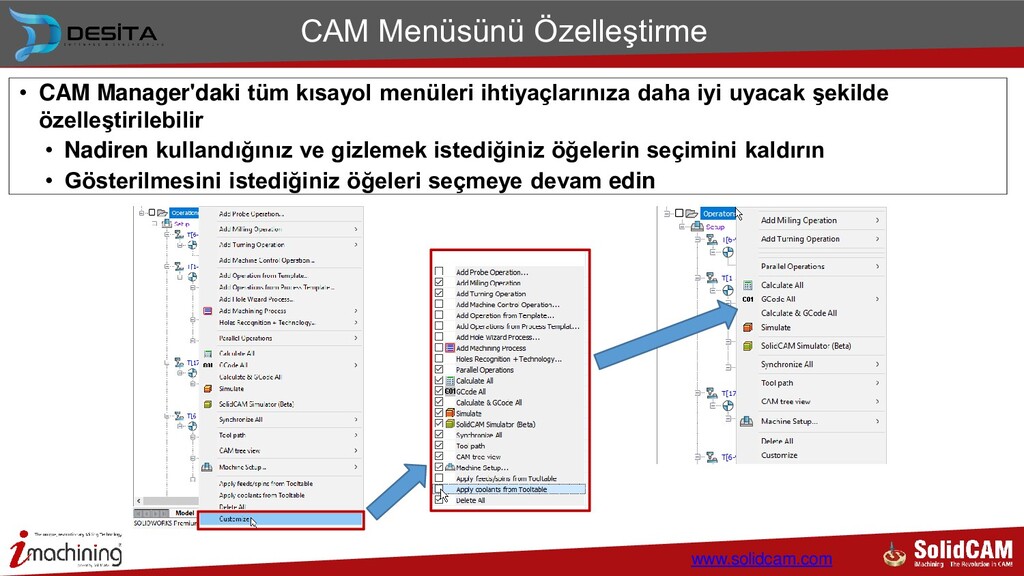The width and height of the screenshot is (1024, 576).
Task: Uncheck Add Turning Operation in customize checklist
Action: pos(439,293)
